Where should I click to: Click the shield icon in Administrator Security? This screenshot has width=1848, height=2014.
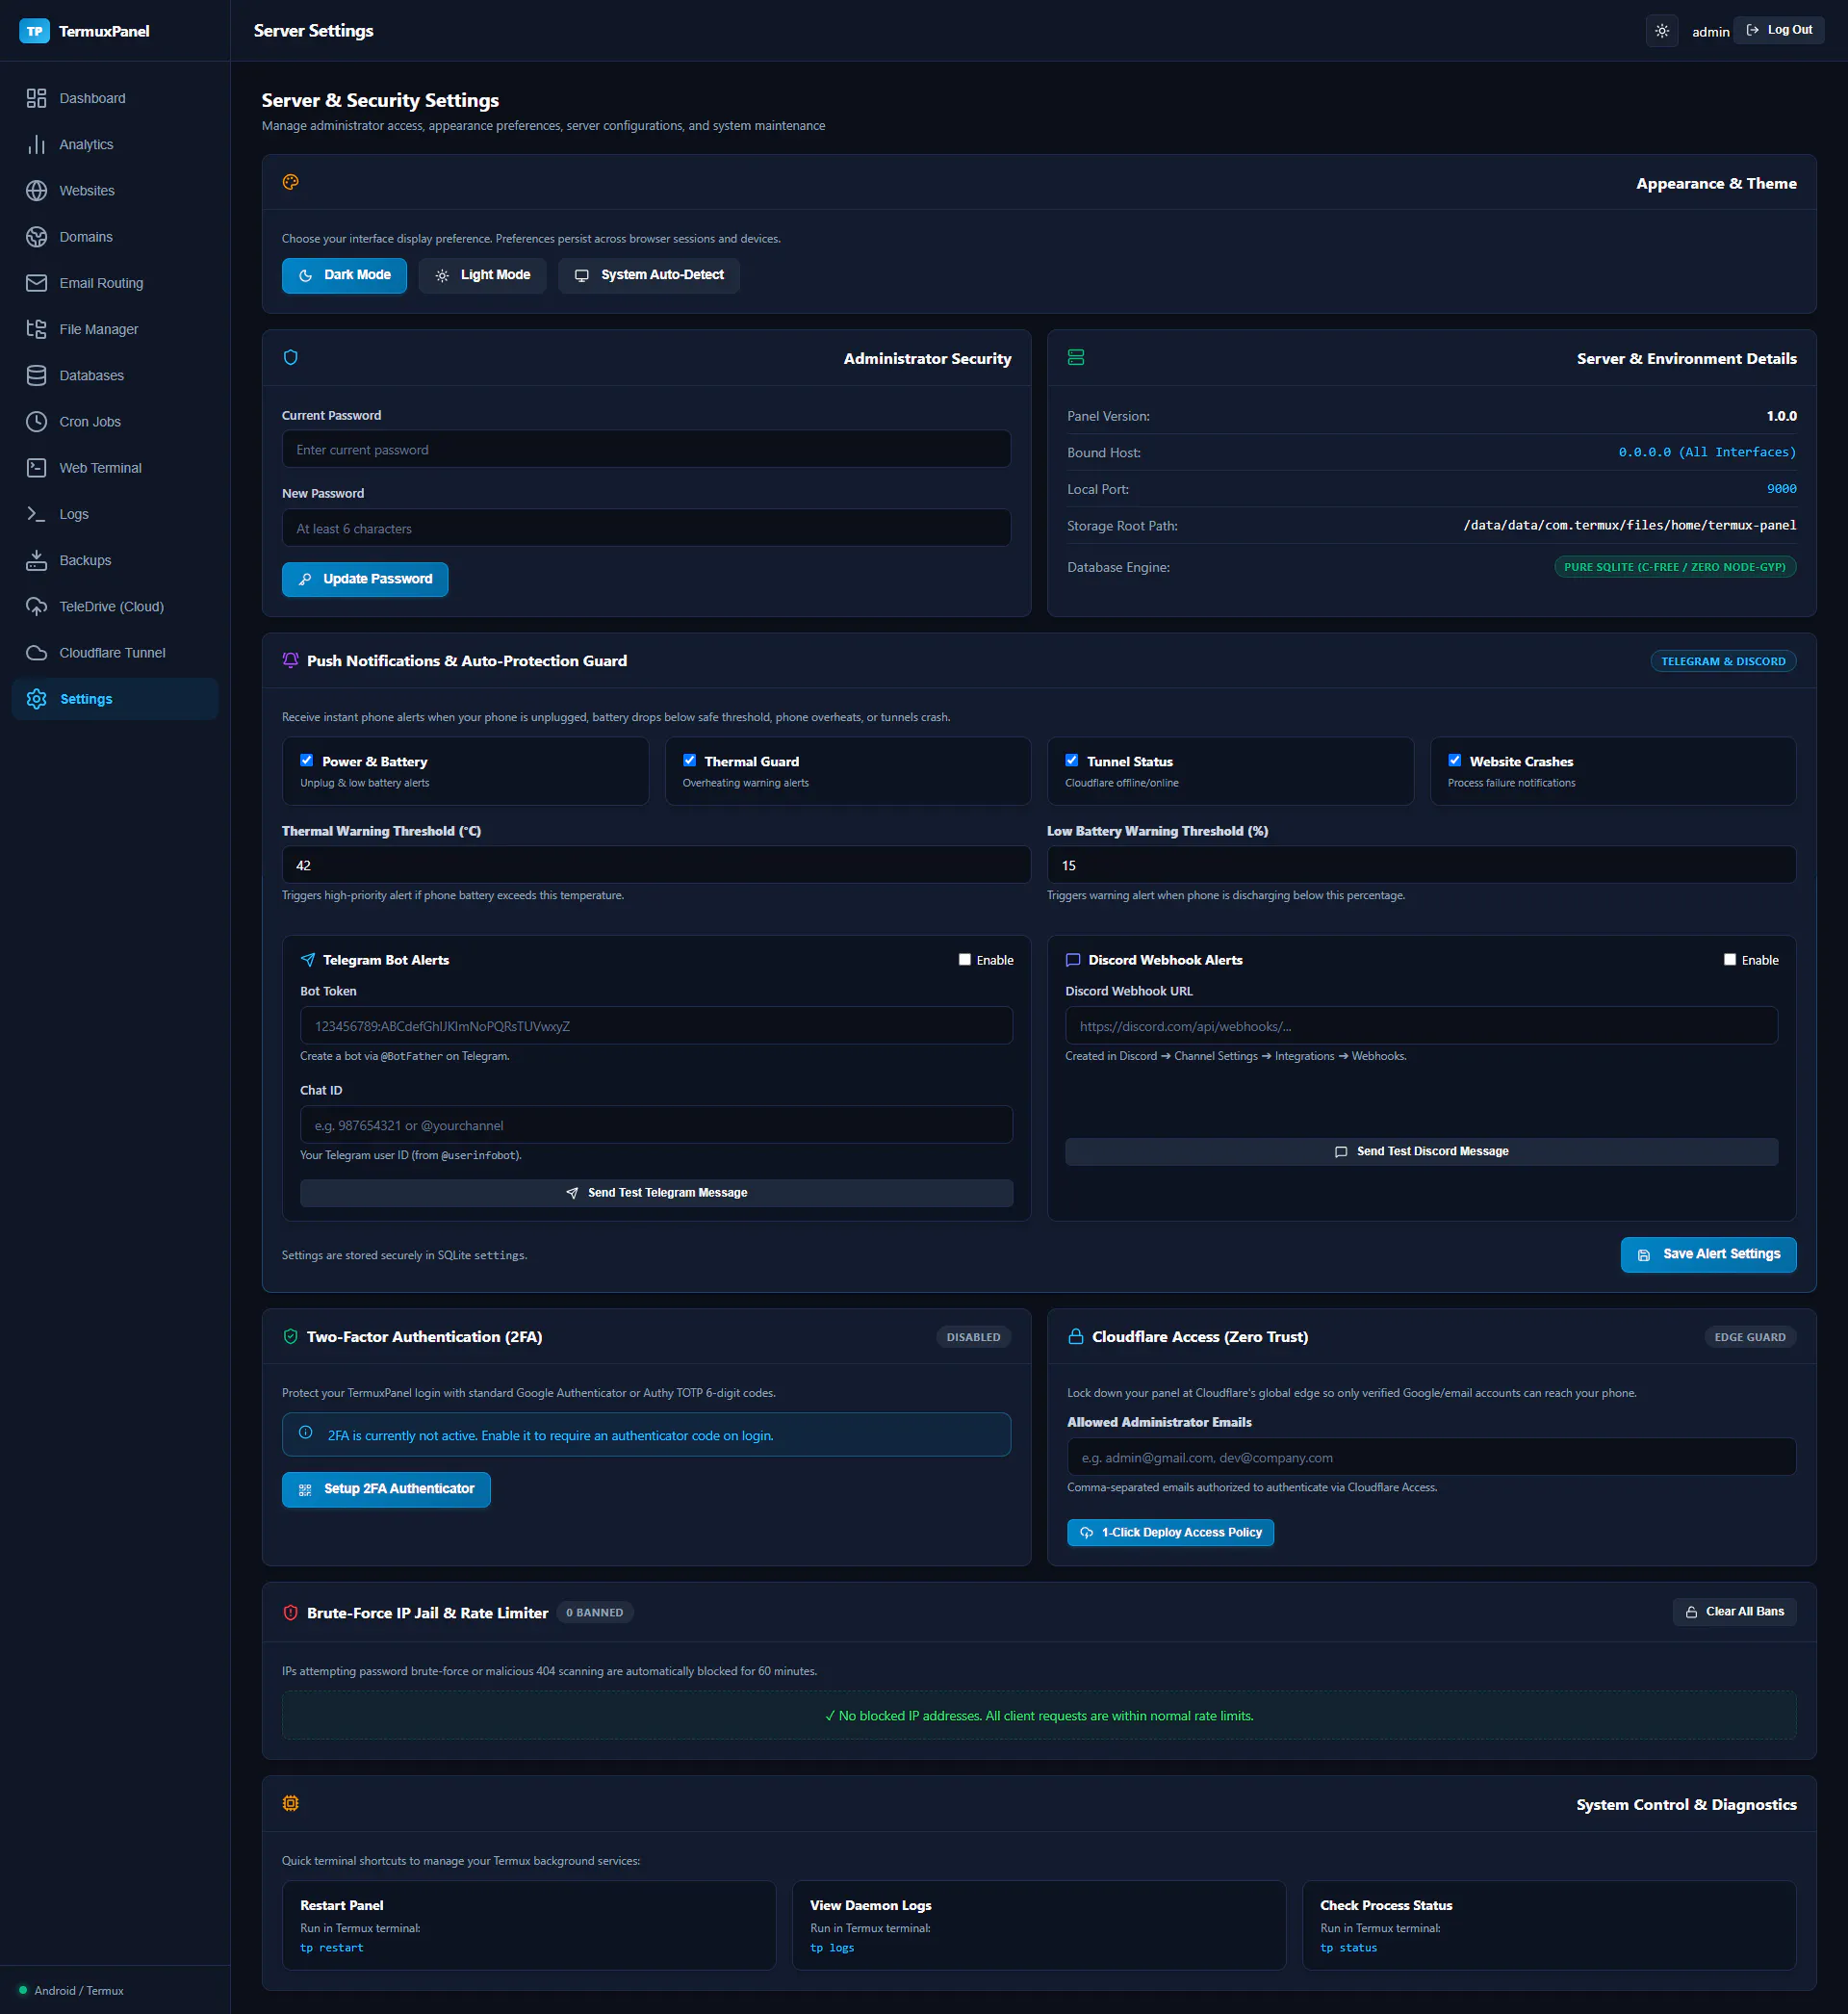coord(291,357)
